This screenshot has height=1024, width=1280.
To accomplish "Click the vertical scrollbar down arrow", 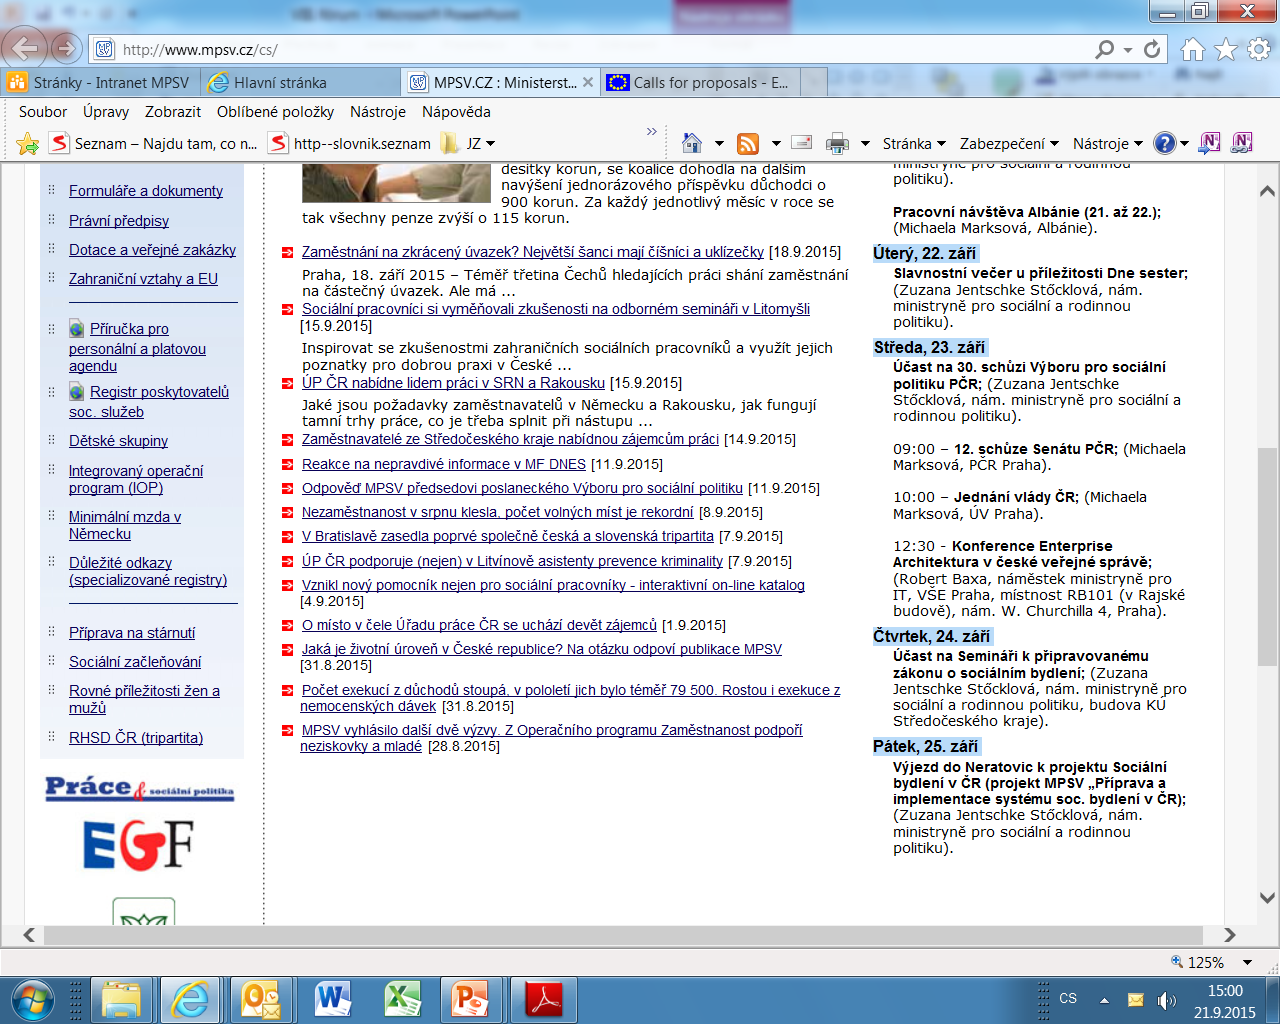I will (x=1267, y=898).
